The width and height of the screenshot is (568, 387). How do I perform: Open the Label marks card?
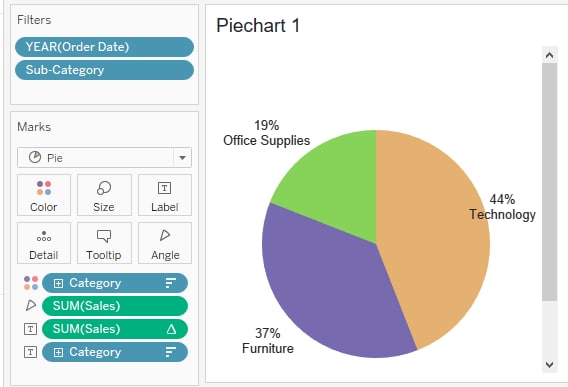165,195
